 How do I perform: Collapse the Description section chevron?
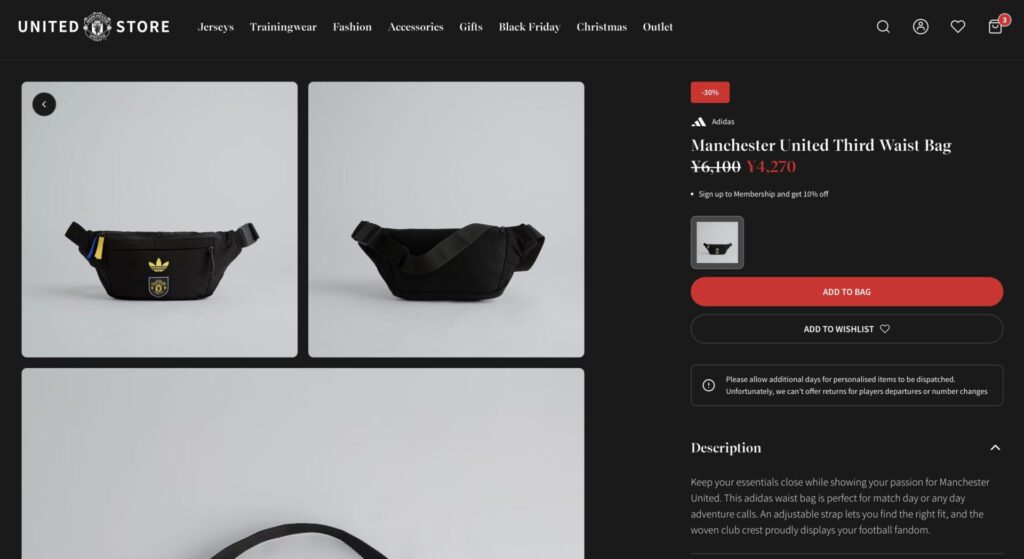pos(995,448)
